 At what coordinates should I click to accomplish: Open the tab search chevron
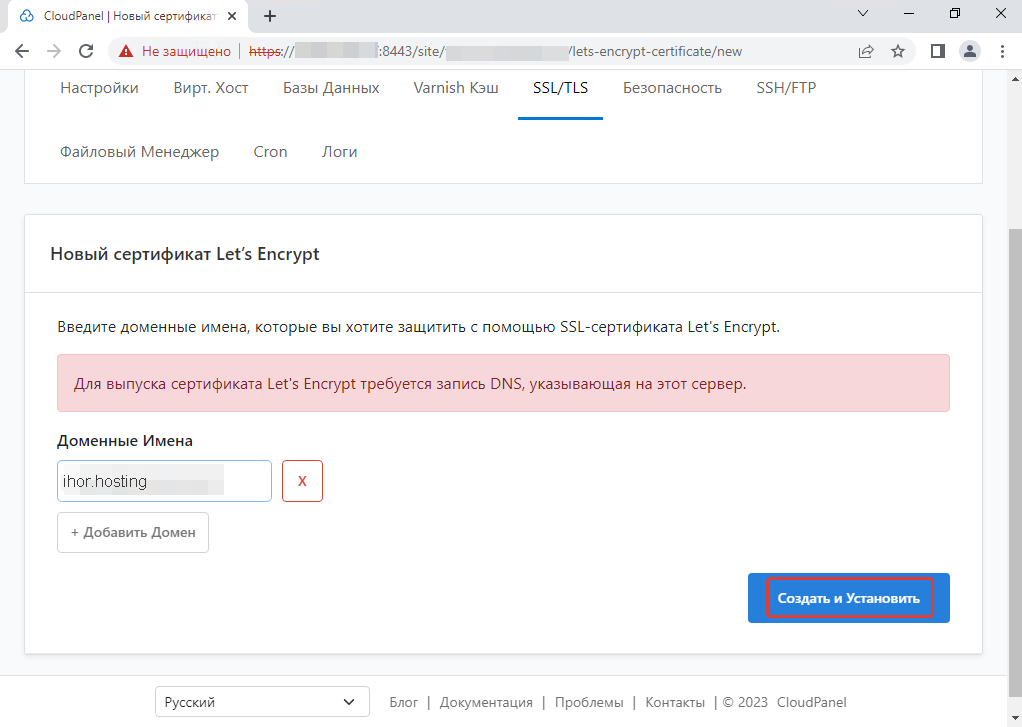tap(864, 14)
